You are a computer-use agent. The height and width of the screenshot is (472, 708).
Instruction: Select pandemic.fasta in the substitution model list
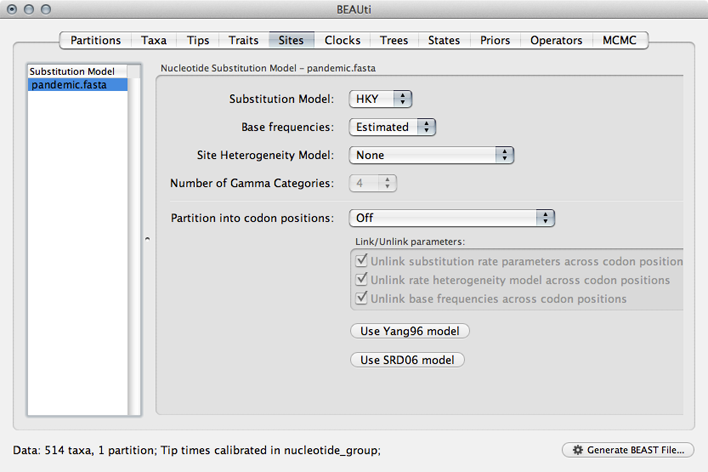click(78, 85)
